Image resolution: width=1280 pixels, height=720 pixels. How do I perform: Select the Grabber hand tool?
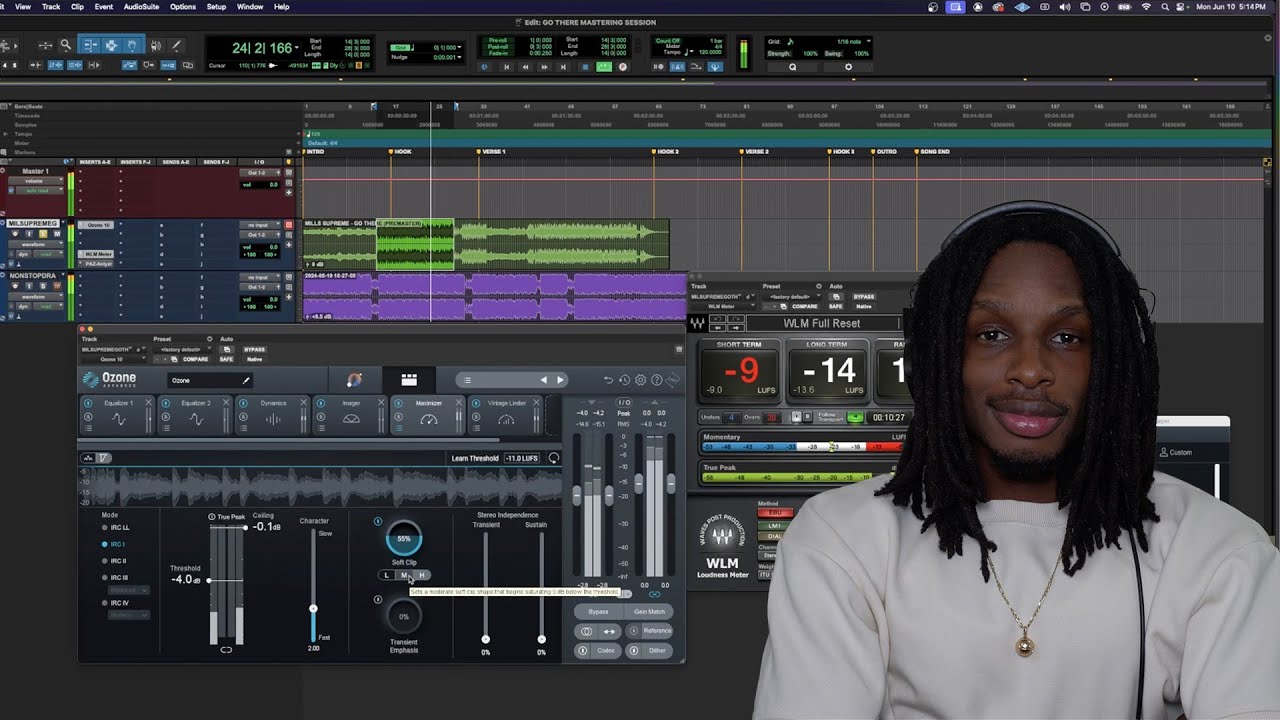[x=134, y=45]
